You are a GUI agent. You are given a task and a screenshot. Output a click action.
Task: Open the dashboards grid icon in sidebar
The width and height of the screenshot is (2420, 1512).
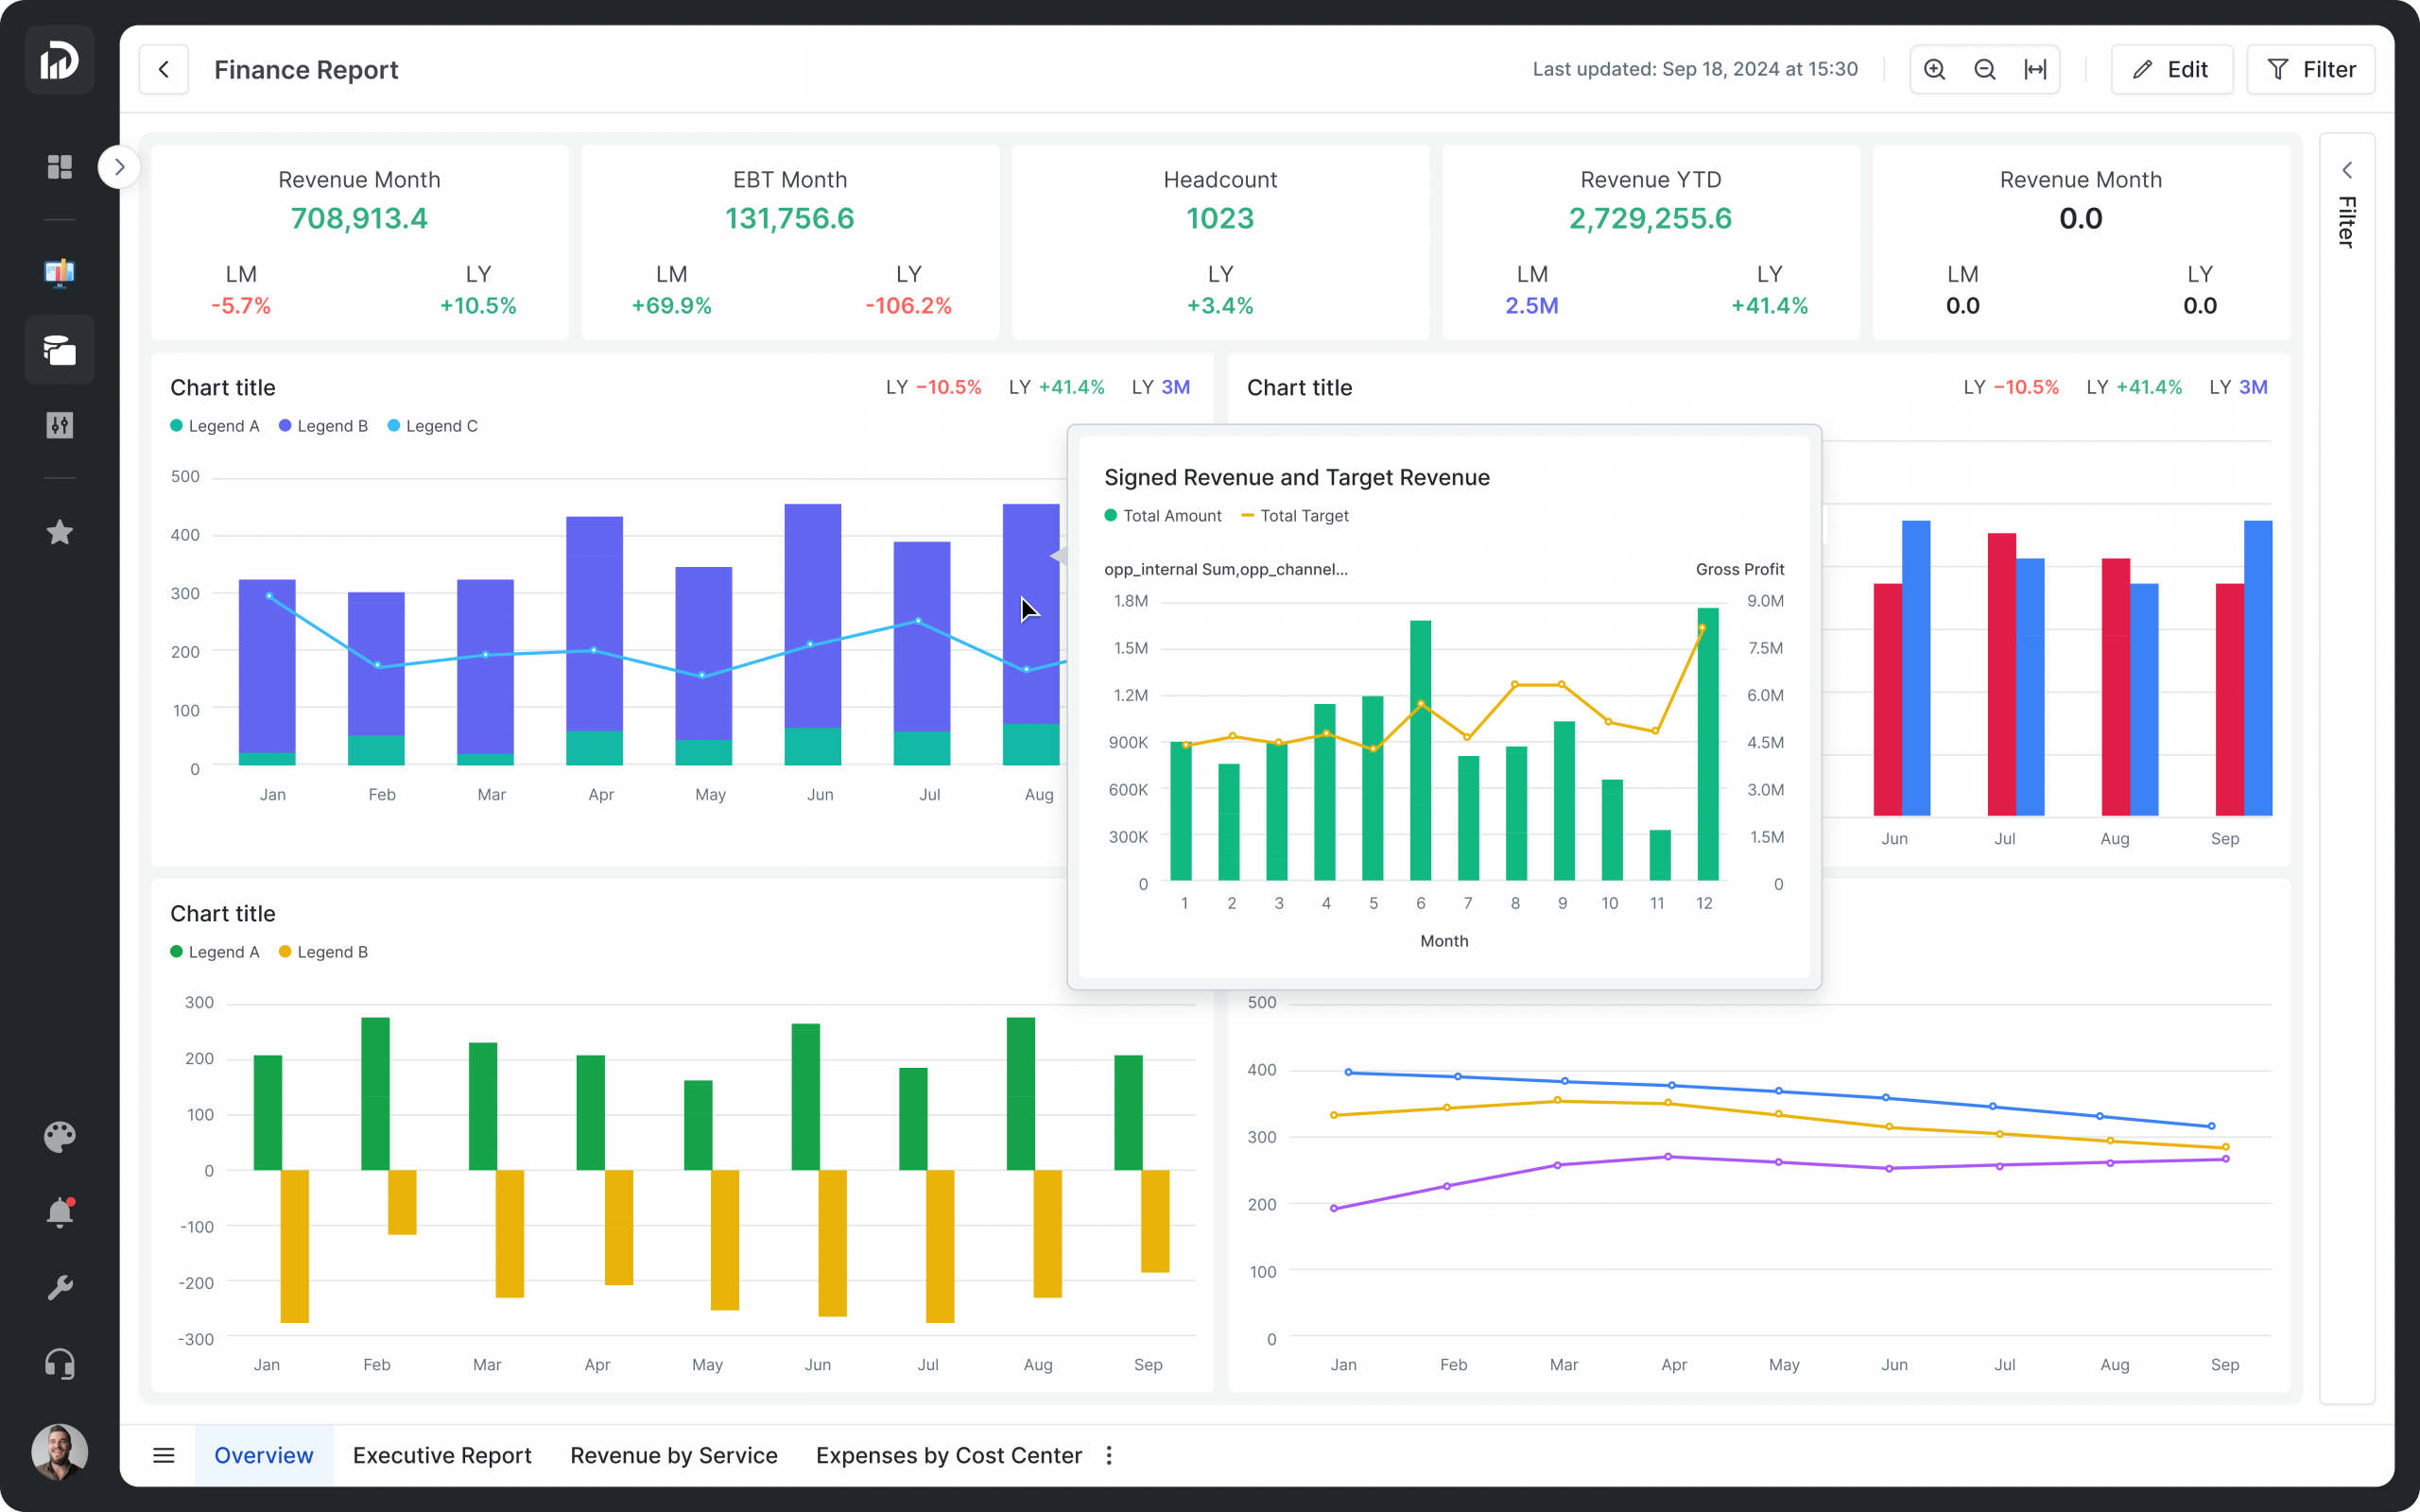pos(60,167)
